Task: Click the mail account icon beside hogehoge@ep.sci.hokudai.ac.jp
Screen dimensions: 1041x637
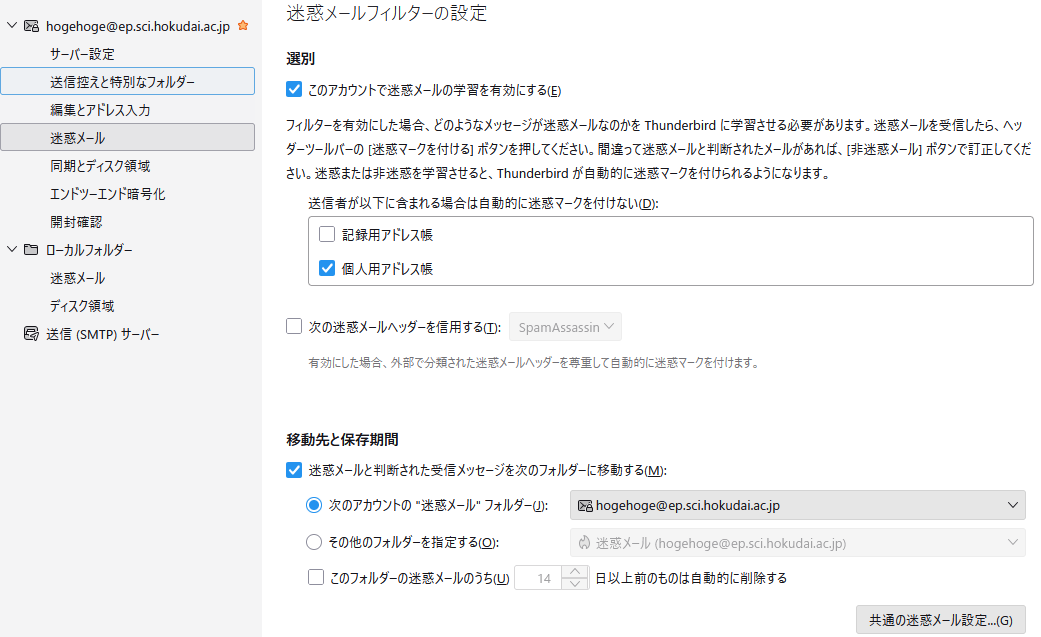Action: coord(31,26)
